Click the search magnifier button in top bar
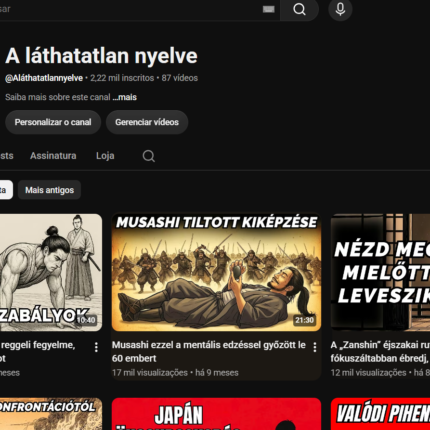Viewport: 430px width, 430px height. pyautogui.click(x=299, y=9)
